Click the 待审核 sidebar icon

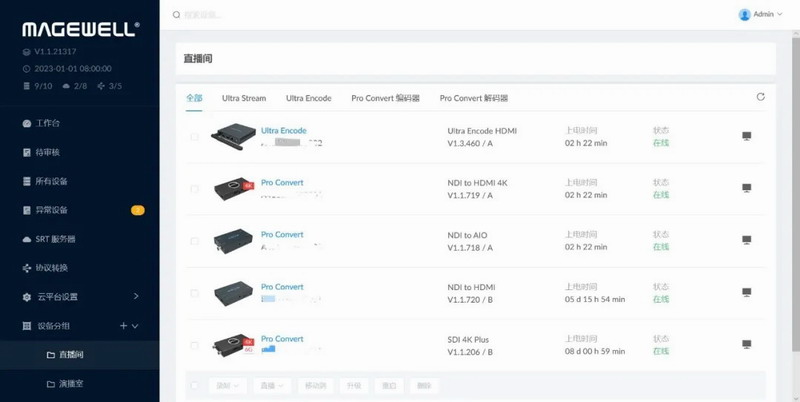pyautogui.click(x=27, y=152)
